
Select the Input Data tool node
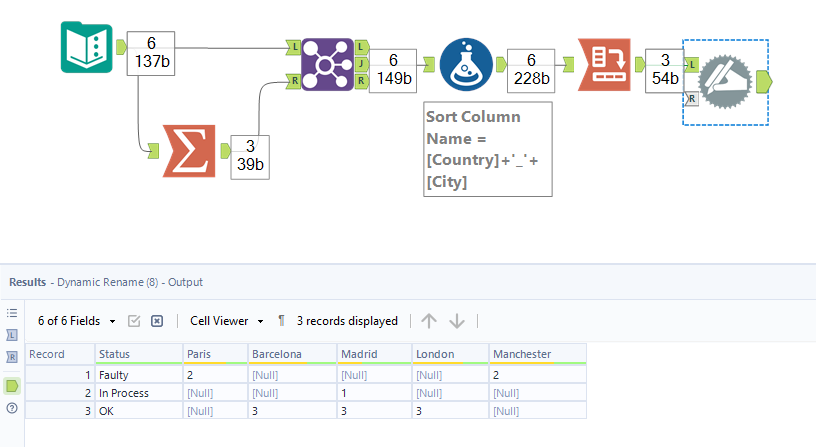point(86,47)
